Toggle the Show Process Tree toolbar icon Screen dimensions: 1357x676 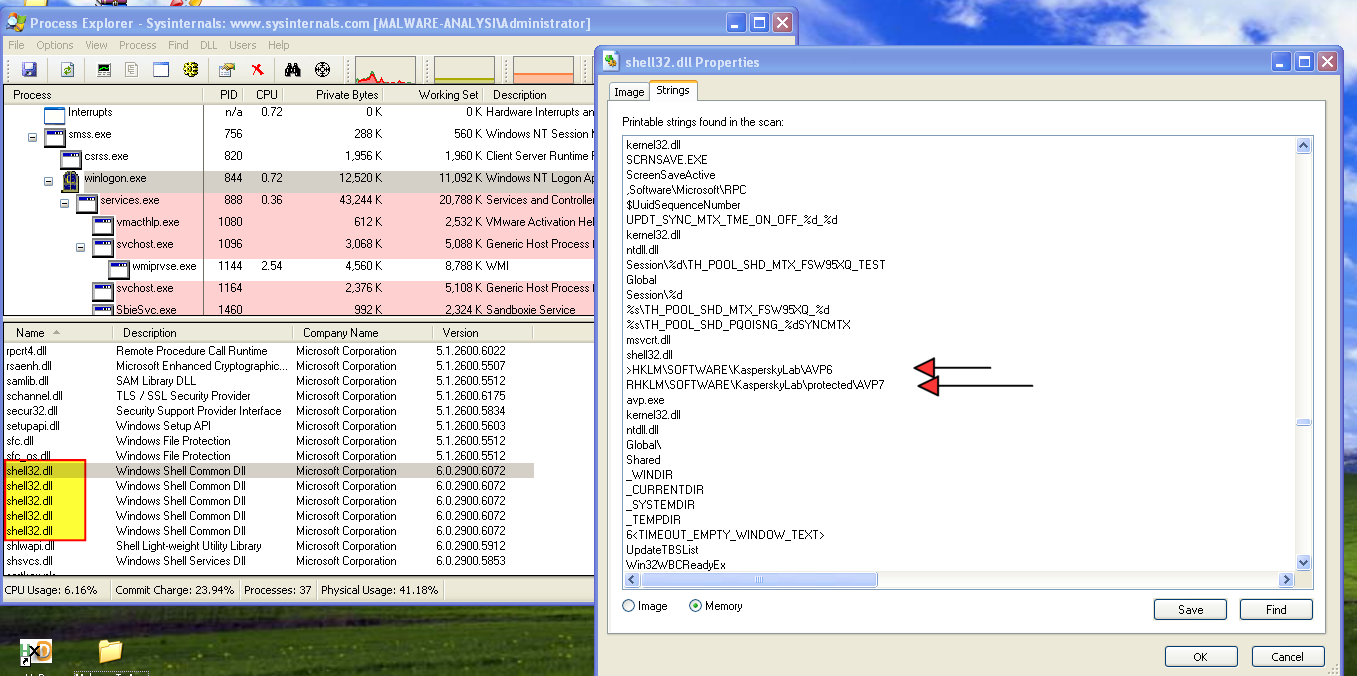pyautogui.click(x=132, y=69)
